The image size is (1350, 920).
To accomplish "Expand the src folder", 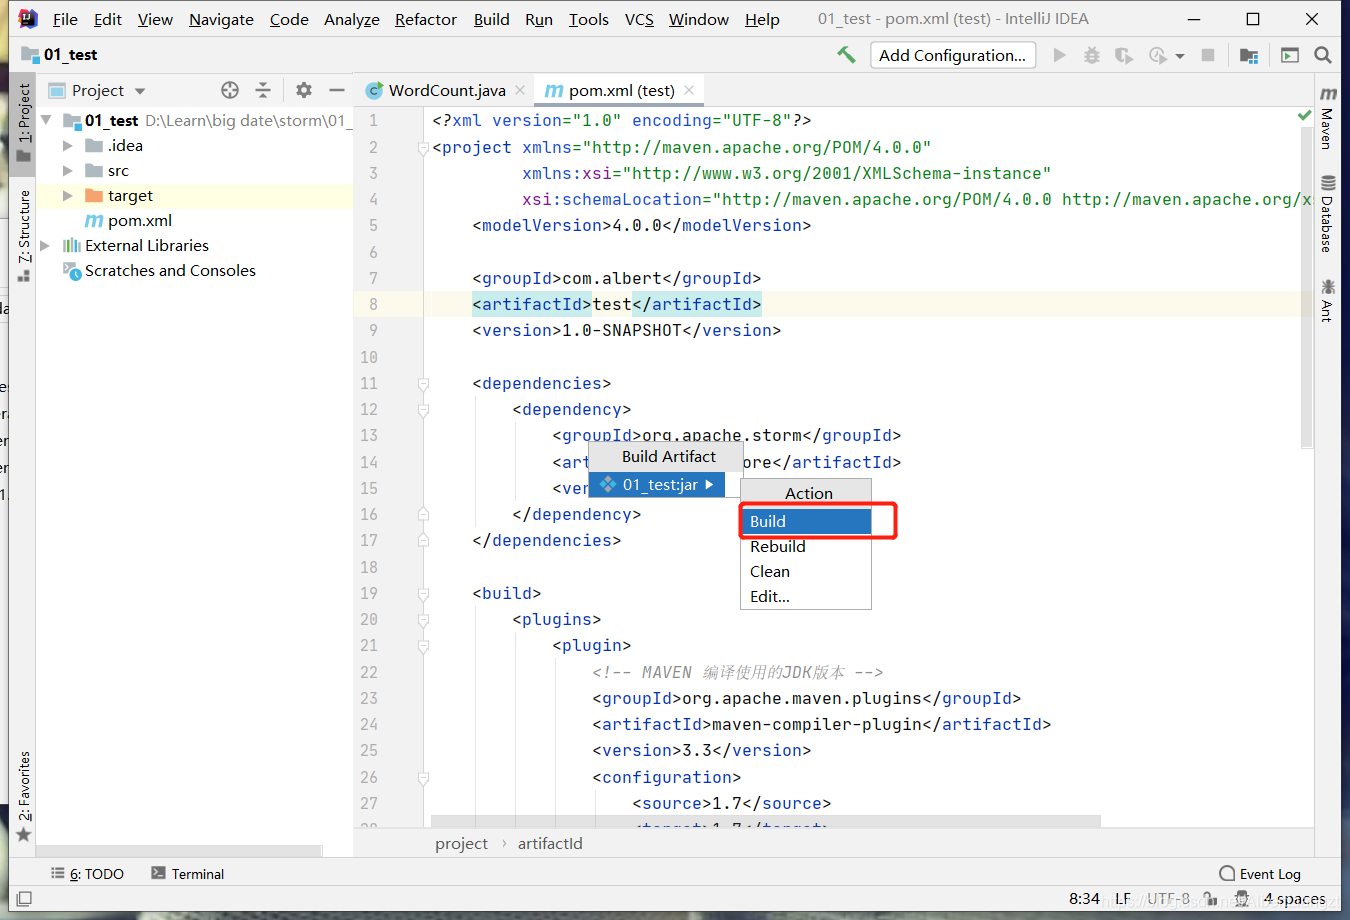I will point(68,170).
